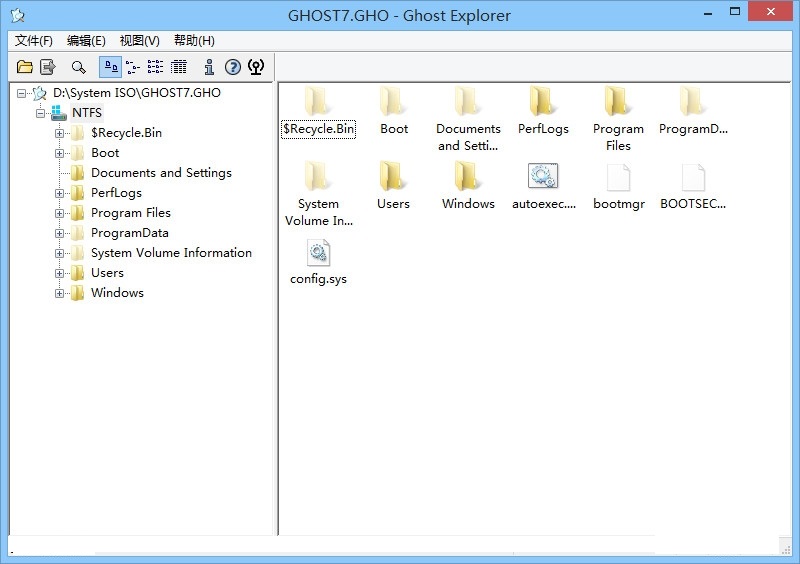Click the help question mark icon
This screenshot has height=564, width=800.
pyautogui.click(x=233, y=67)
